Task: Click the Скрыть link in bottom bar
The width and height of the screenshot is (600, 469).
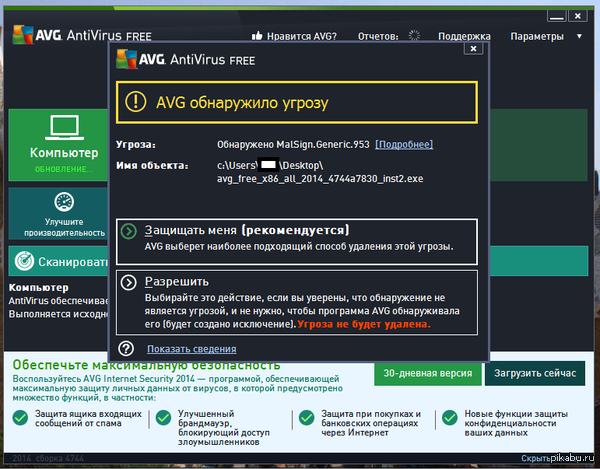Action: (x=535, y=458)
